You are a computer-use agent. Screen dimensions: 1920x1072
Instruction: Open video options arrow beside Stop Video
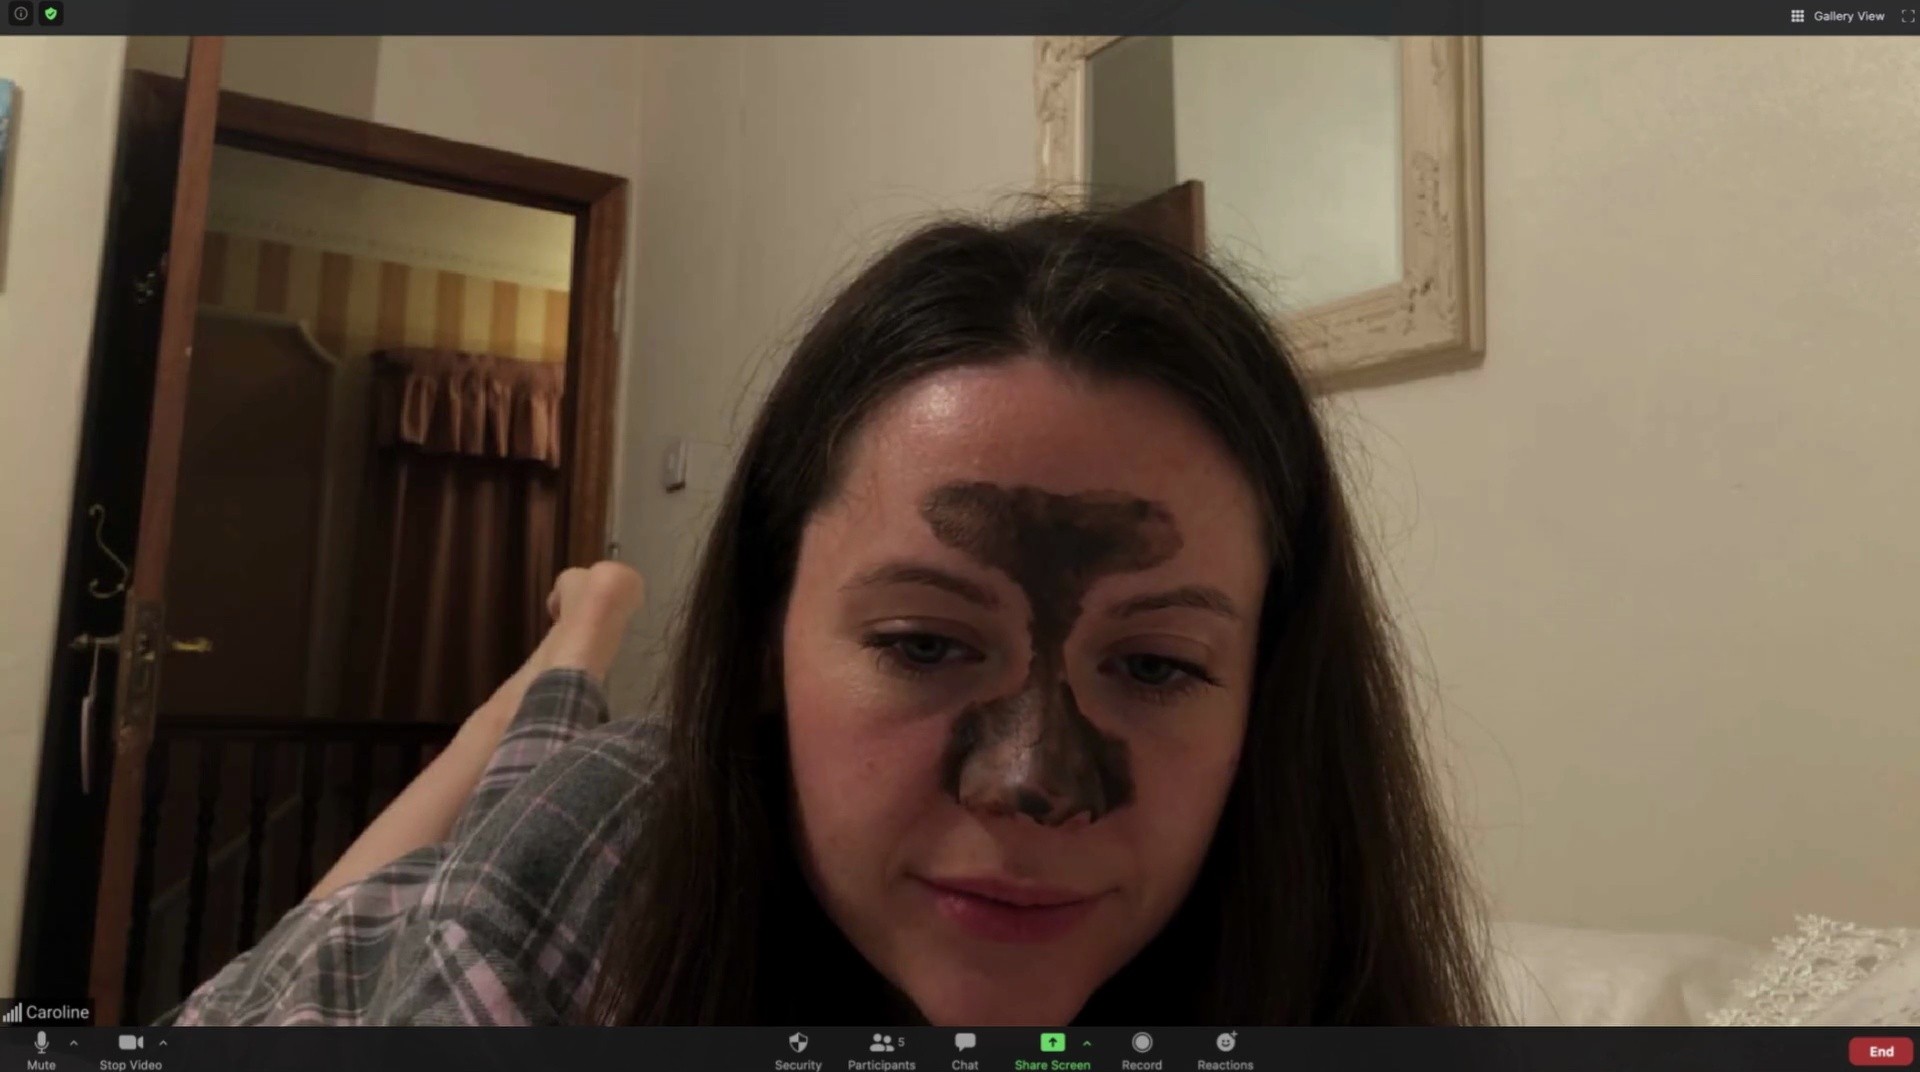163,1043
